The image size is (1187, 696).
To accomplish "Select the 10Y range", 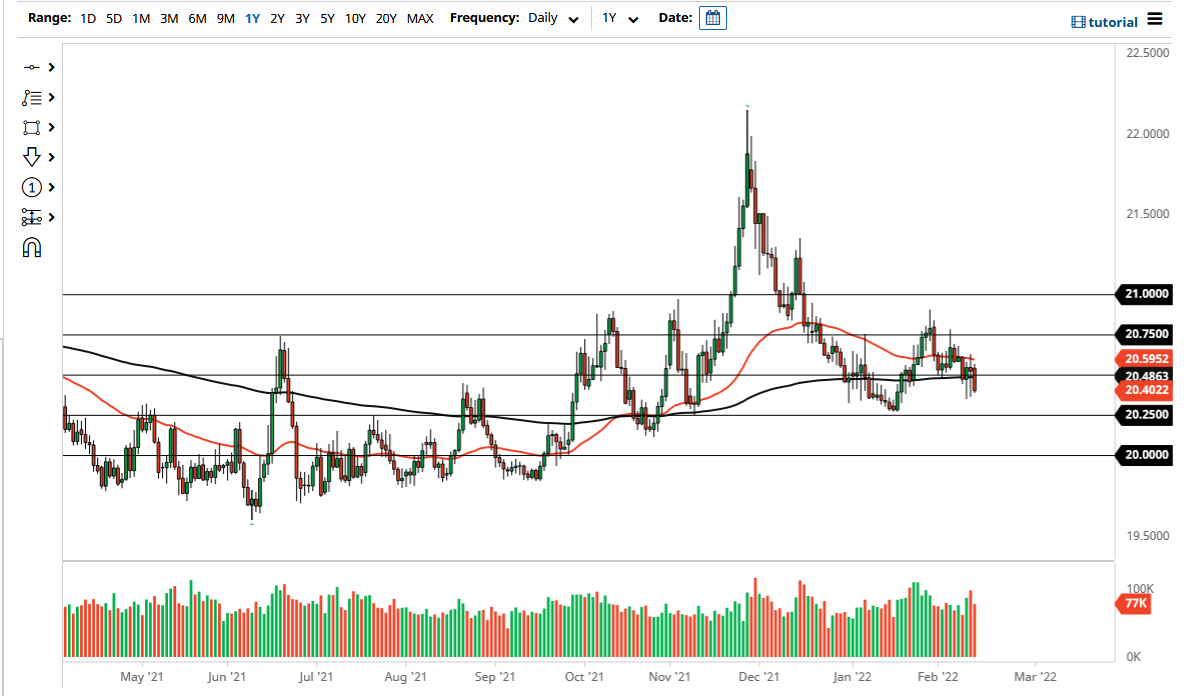I will click(x=355, y=18).
